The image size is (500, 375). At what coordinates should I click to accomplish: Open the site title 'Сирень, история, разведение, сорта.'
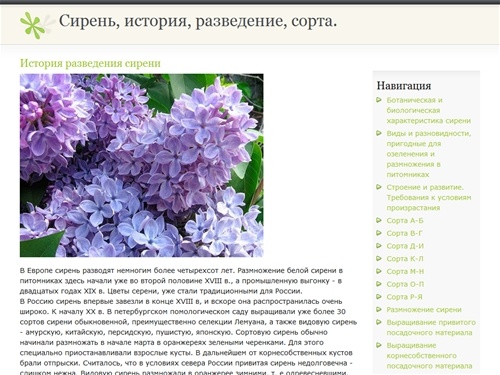tap(198, 21)
